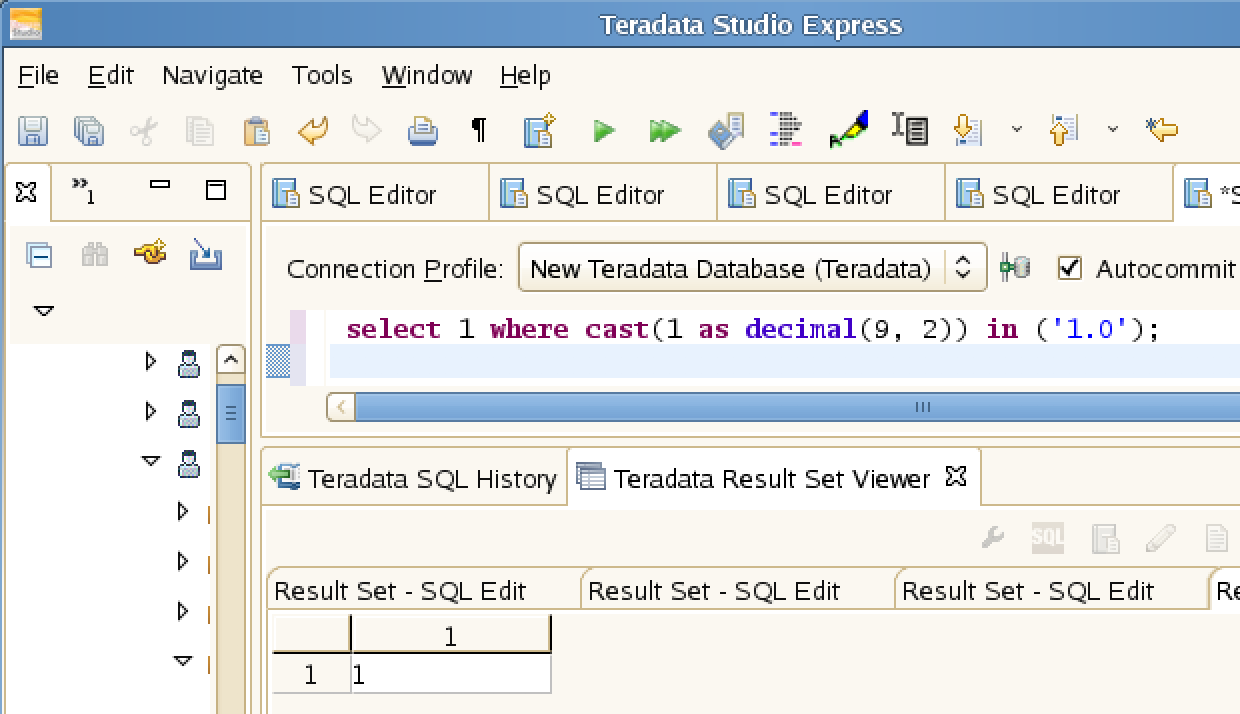Show hidden views chevron with 1
Screen dimensions: 1240x714
coord(84,190)
